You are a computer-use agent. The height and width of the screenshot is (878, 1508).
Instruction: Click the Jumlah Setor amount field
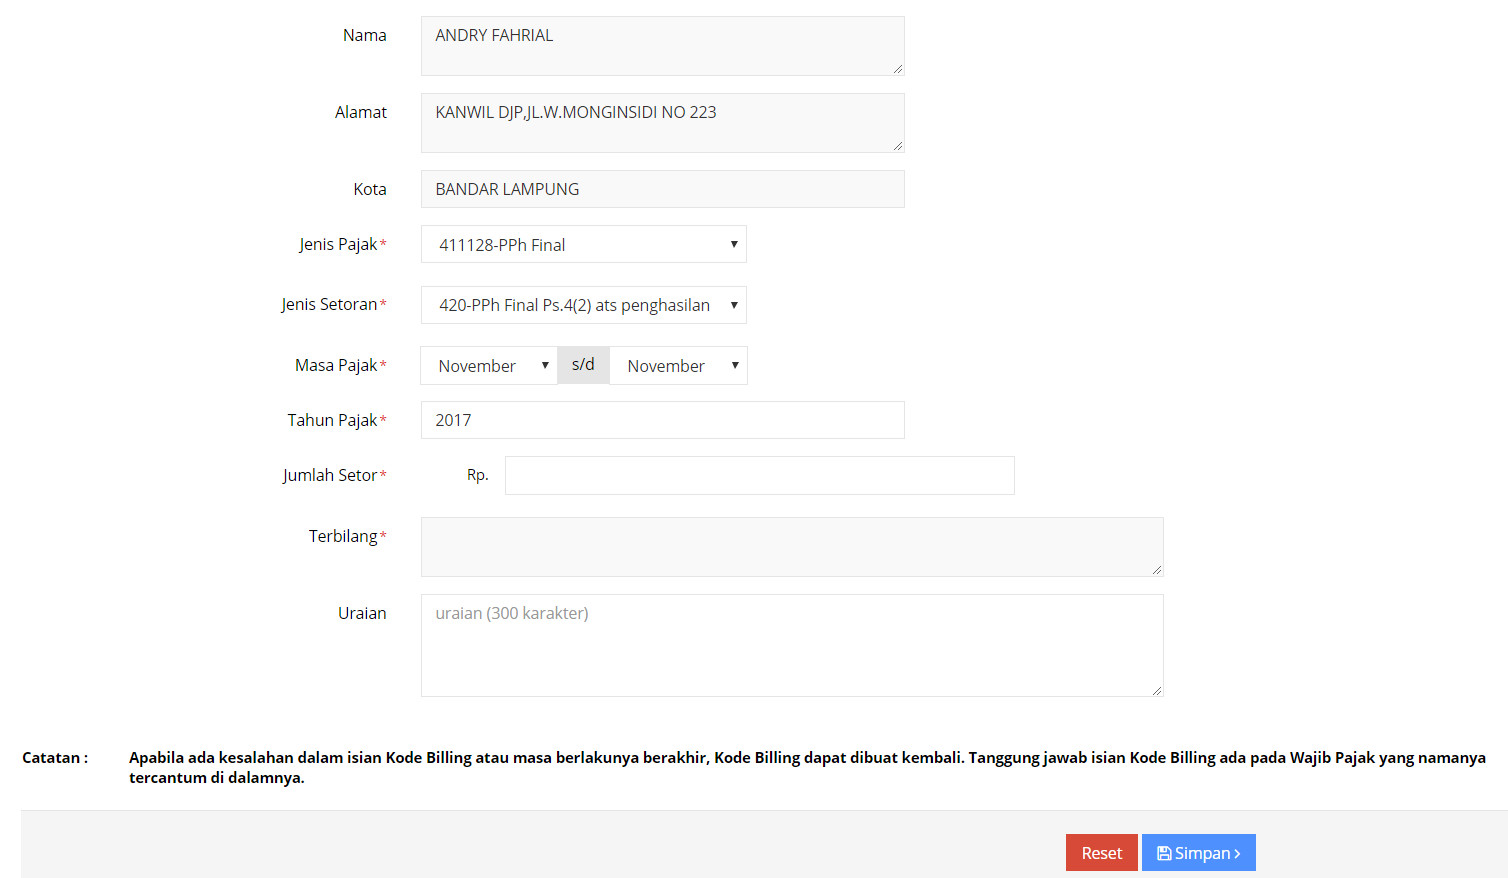(760, 475)
